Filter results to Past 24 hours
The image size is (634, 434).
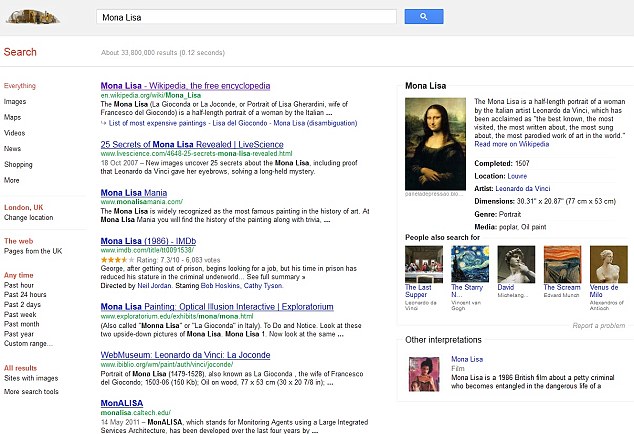tap(25, 294)
